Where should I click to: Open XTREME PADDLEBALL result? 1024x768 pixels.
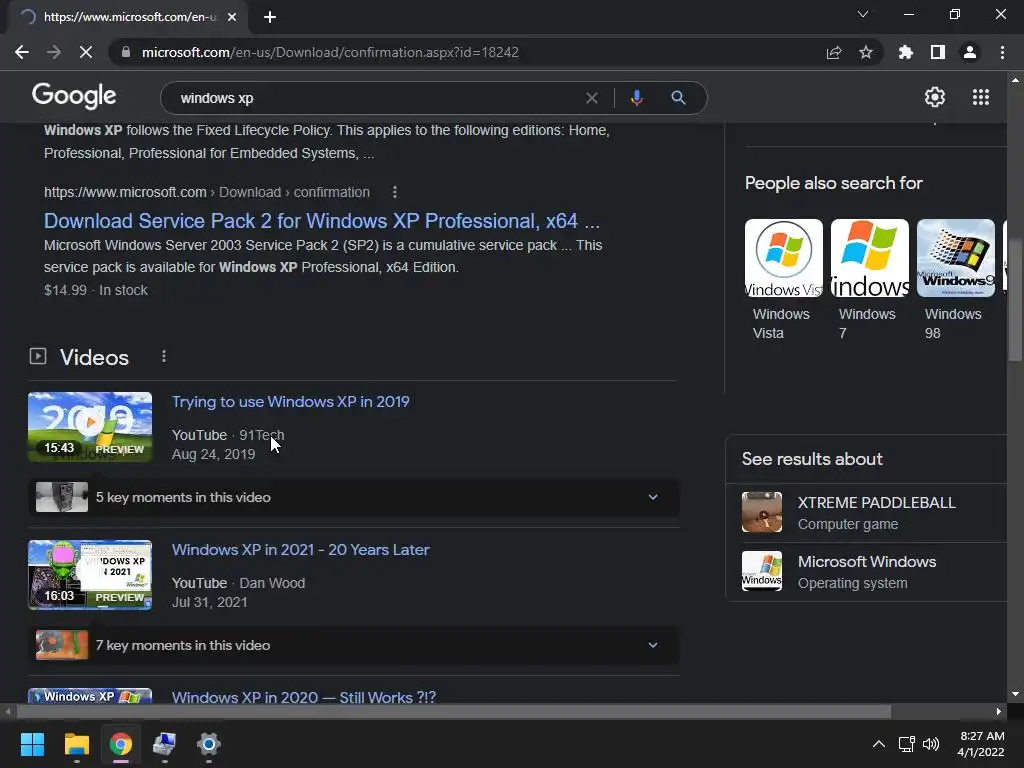pos(874,513)
